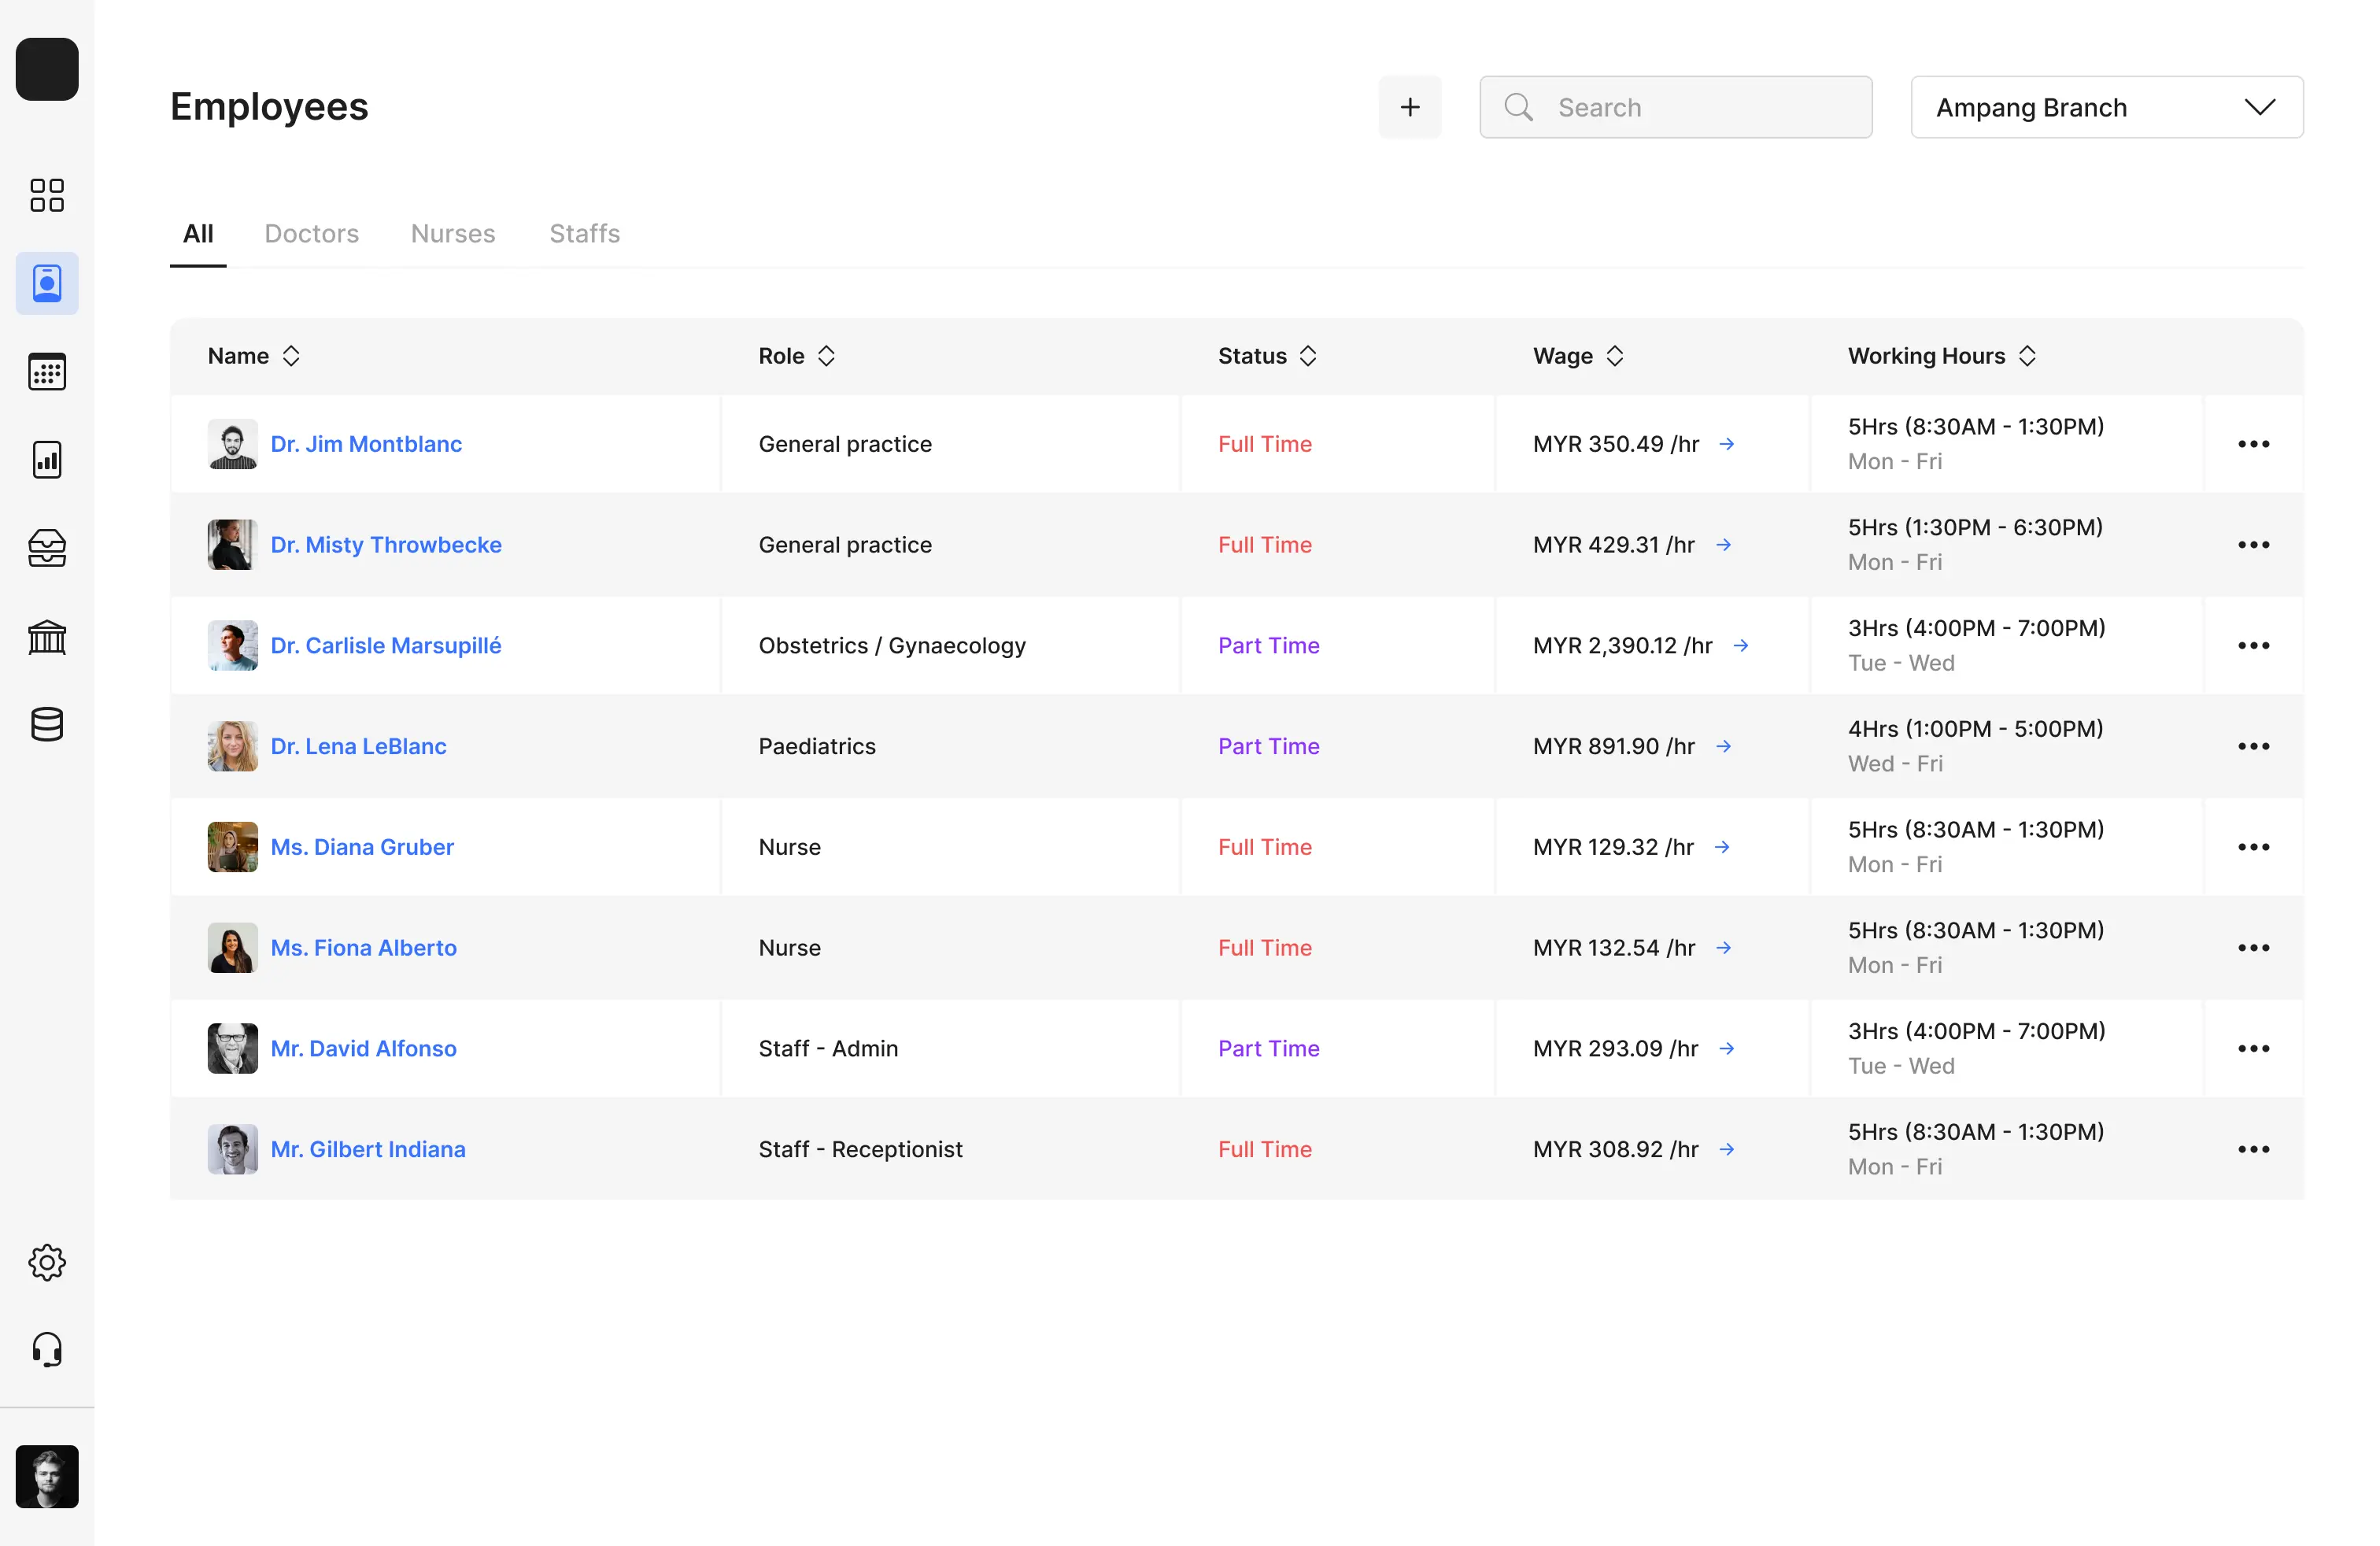Open the bank building sidebar icon
This screenshot has height=1546, width=2380.
47,636
